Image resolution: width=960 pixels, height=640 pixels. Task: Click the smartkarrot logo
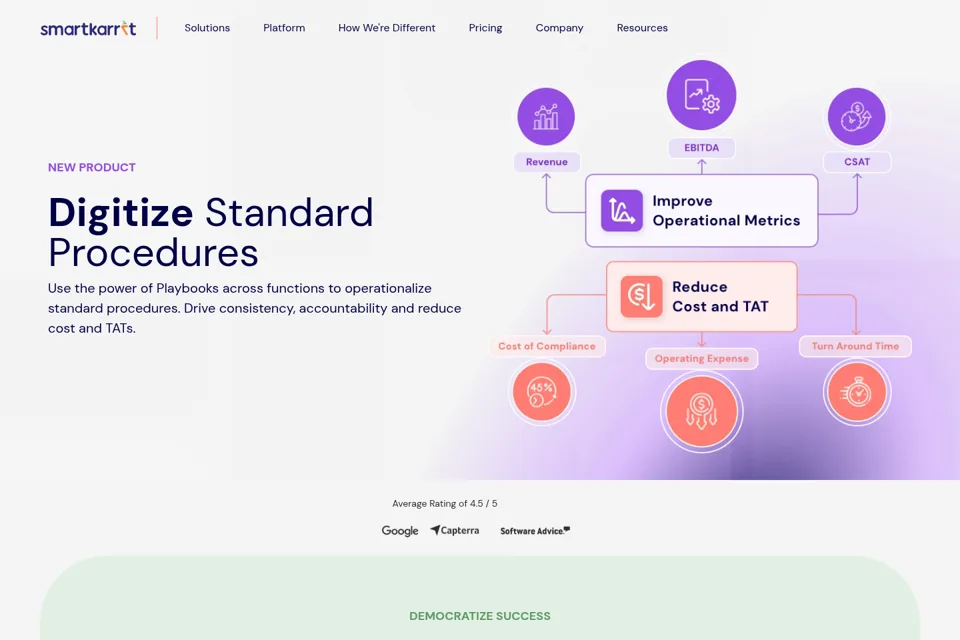click(x=88, y=28)
